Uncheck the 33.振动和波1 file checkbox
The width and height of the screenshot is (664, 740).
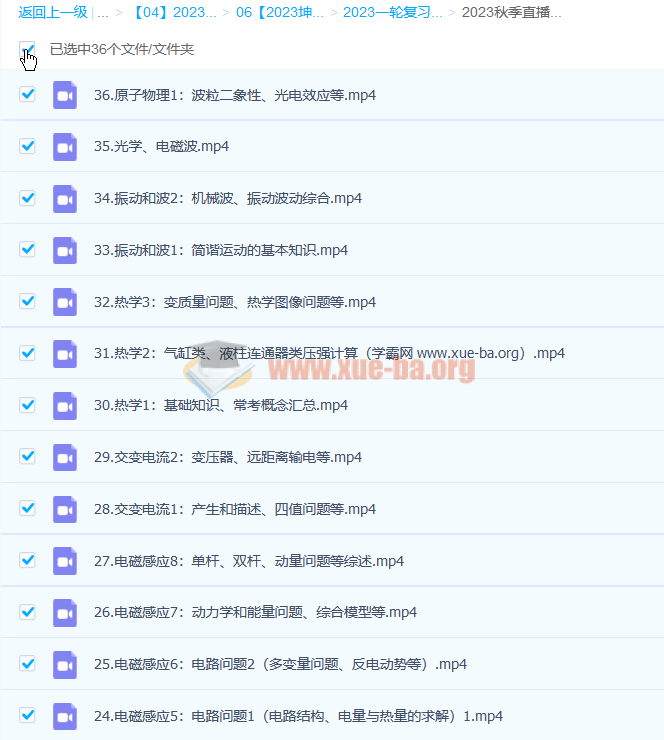(28, 250)
